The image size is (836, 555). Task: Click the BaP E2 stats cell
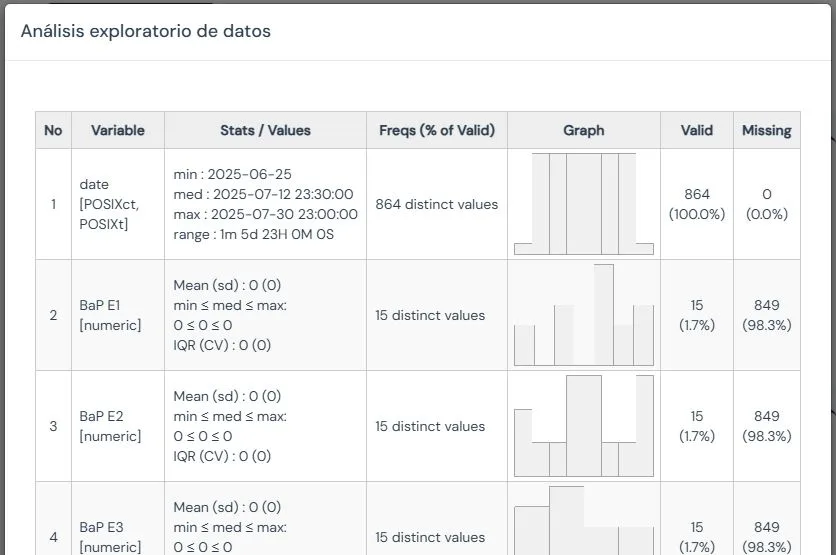tap(266, 426)
